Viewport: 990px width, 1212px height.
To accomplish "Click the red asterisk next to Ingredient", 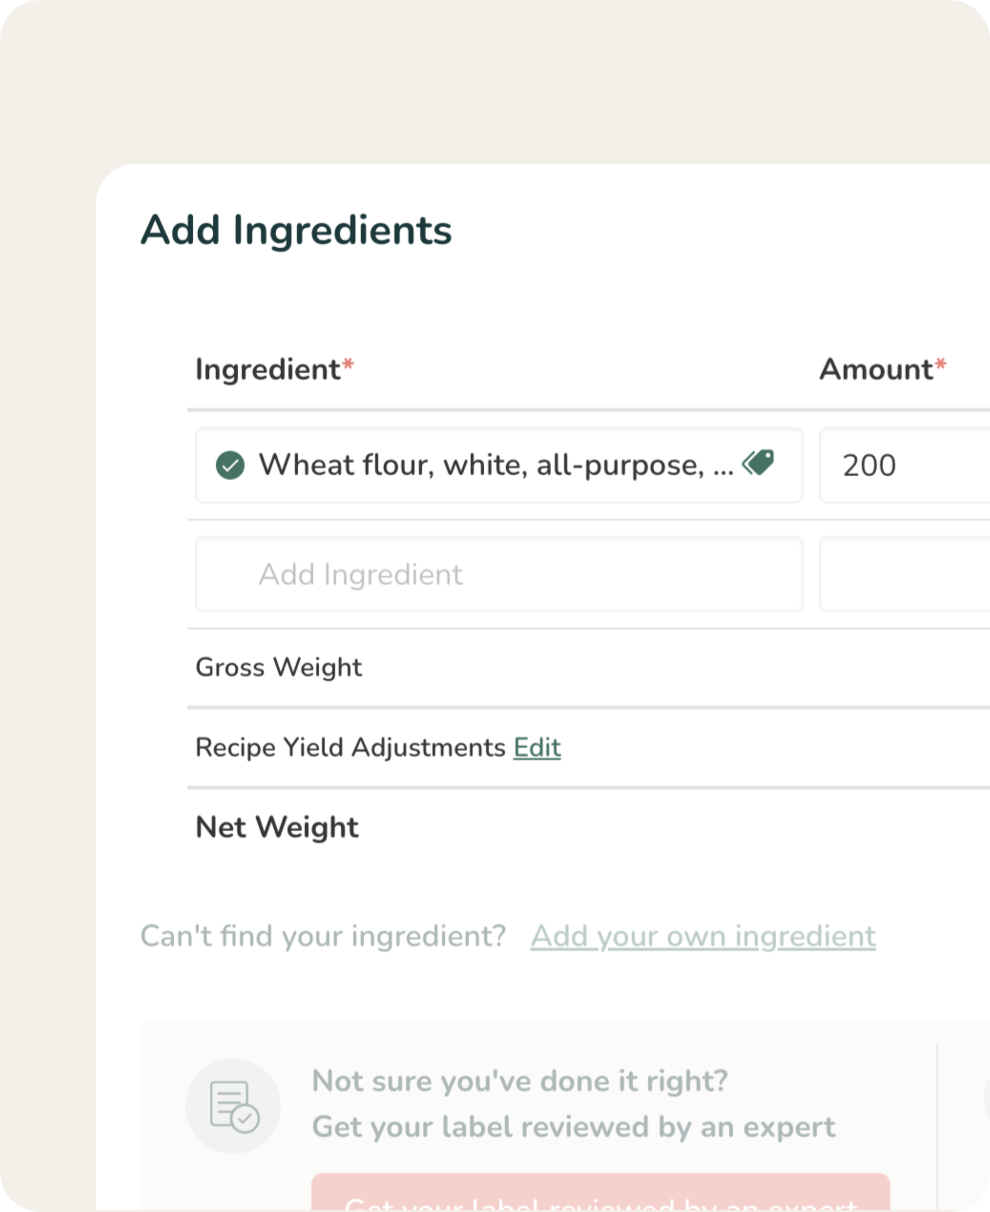I will point(348,366).
